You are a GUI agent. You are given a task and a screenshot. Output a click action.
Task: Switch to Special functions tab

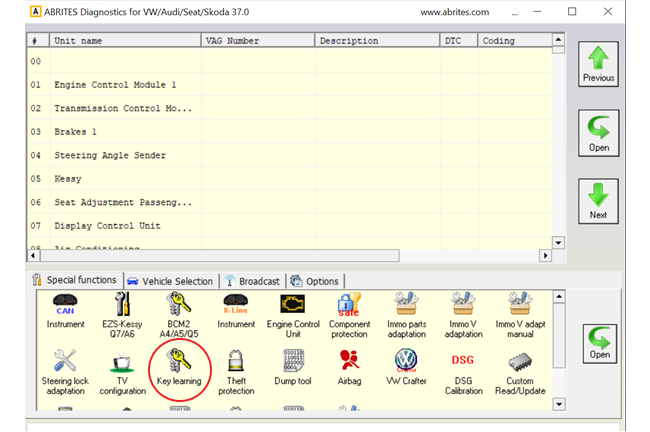pos(75,280)
